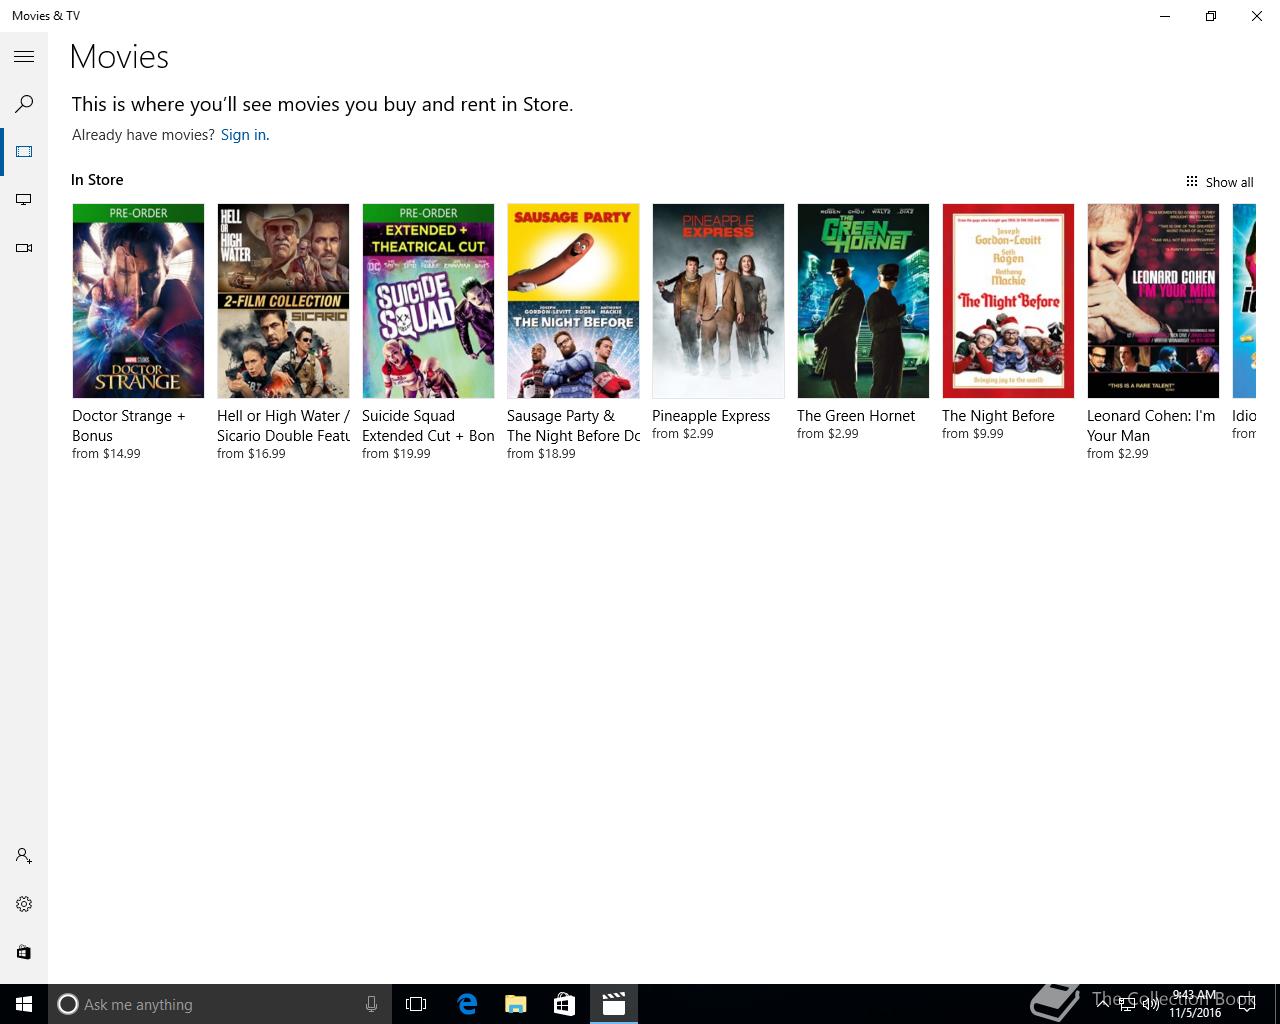Open Task View on the taskbar
Viewport: 1280px width, 1024px height.
pos(416,1004)
